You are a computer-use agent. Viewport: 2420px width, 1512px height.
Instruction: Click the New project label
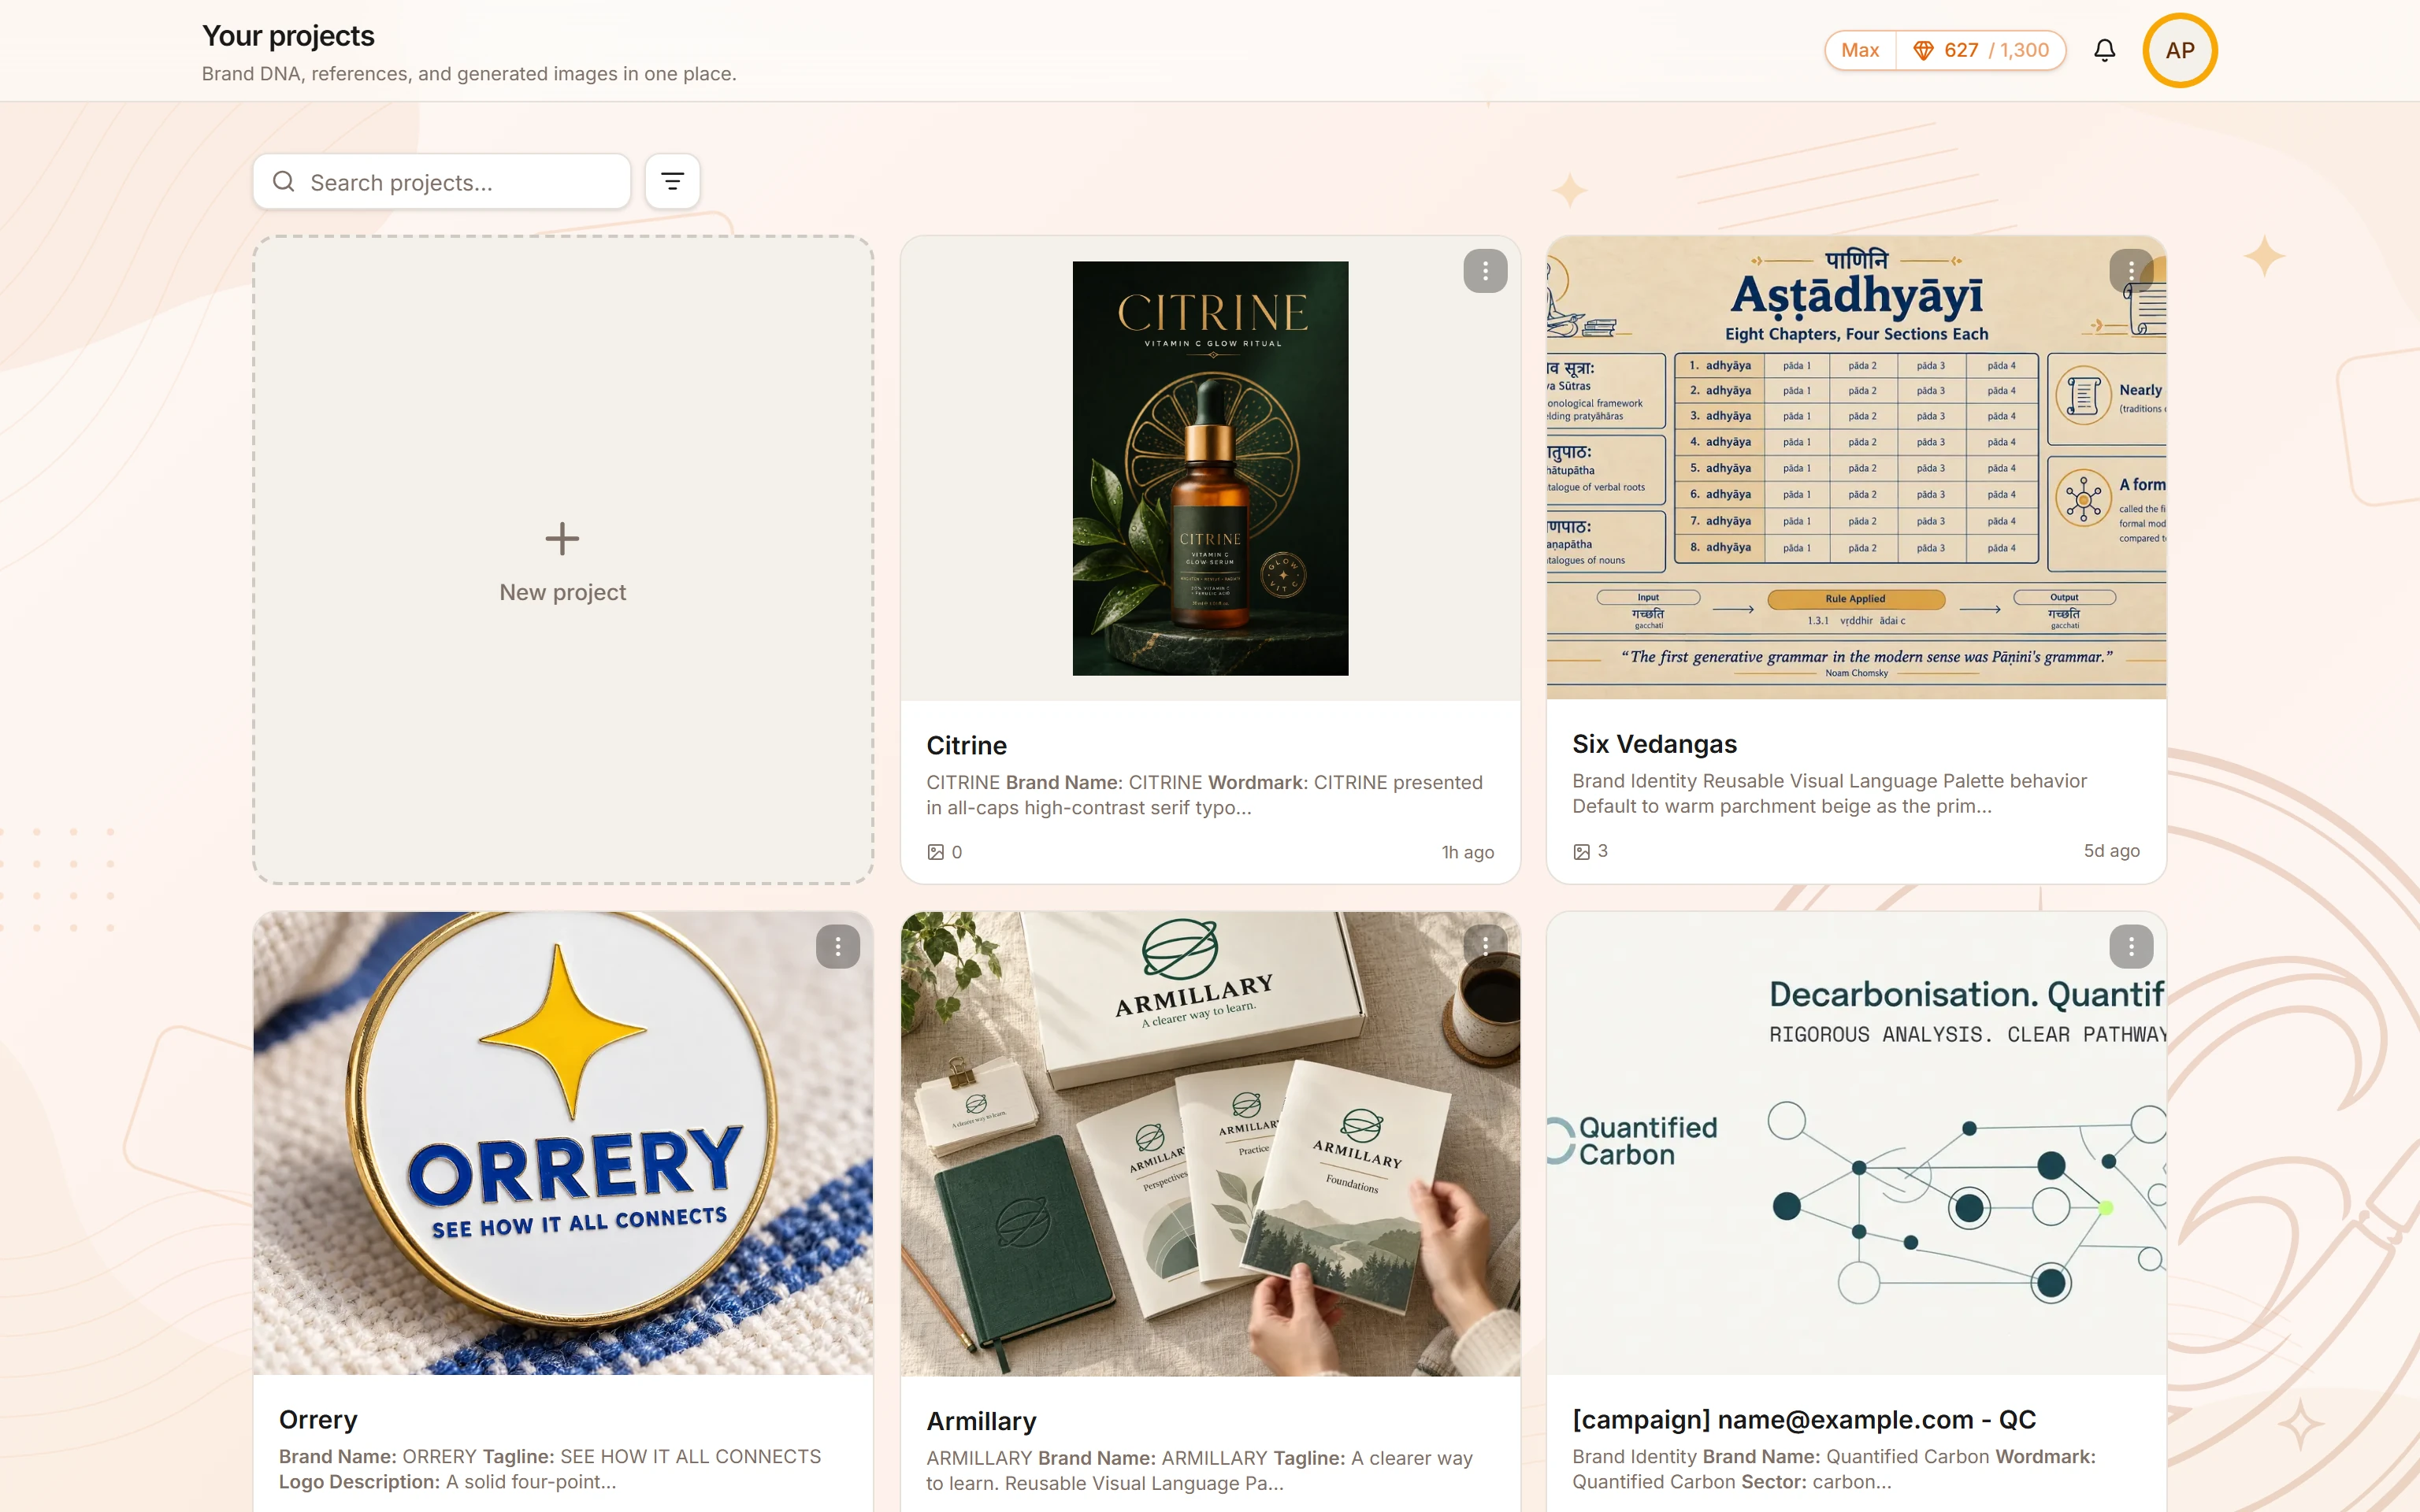pos(562,592)
